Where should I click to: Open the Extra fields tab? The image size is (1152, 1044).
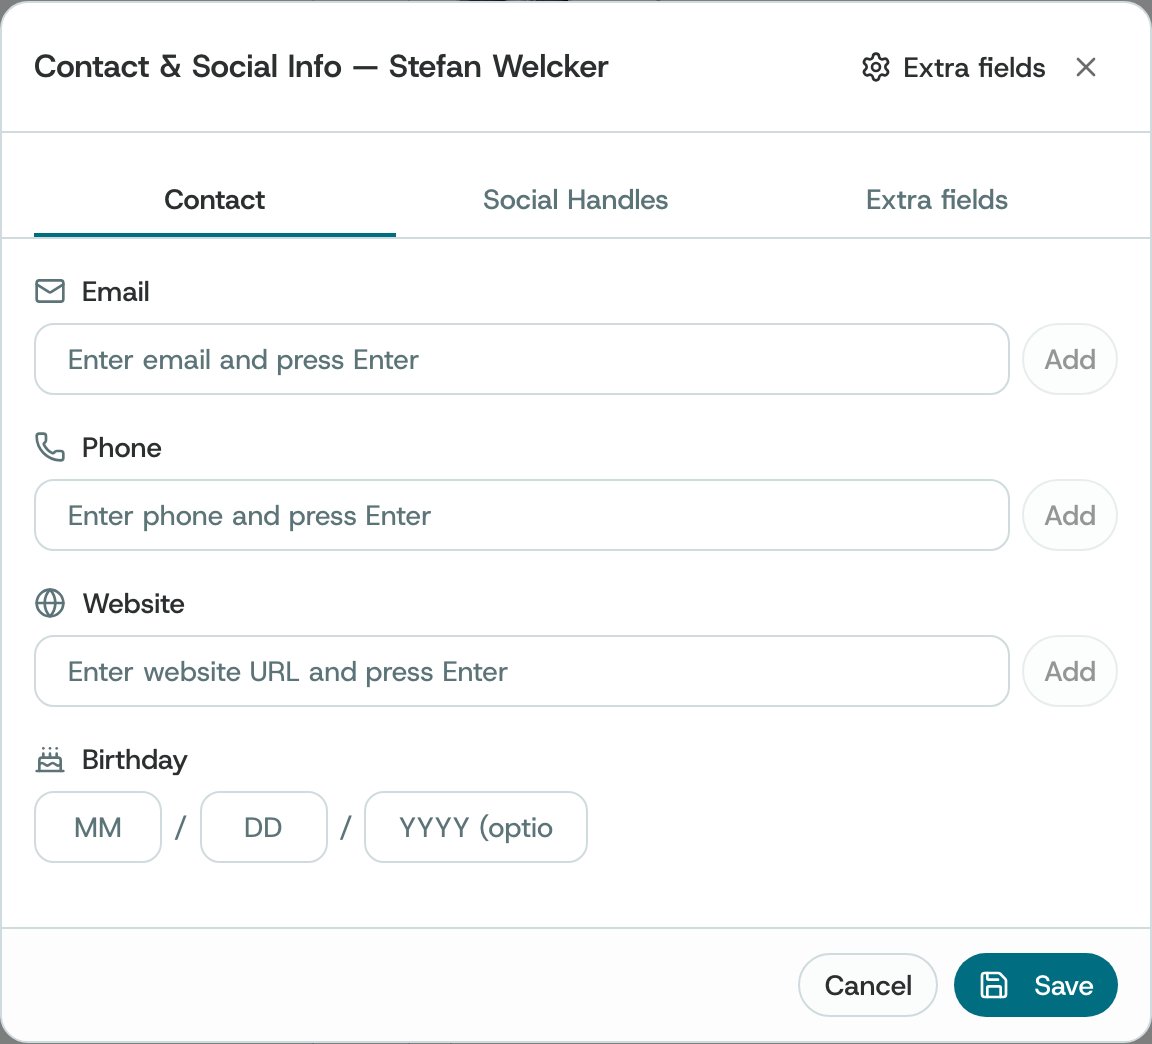(937, 200)
